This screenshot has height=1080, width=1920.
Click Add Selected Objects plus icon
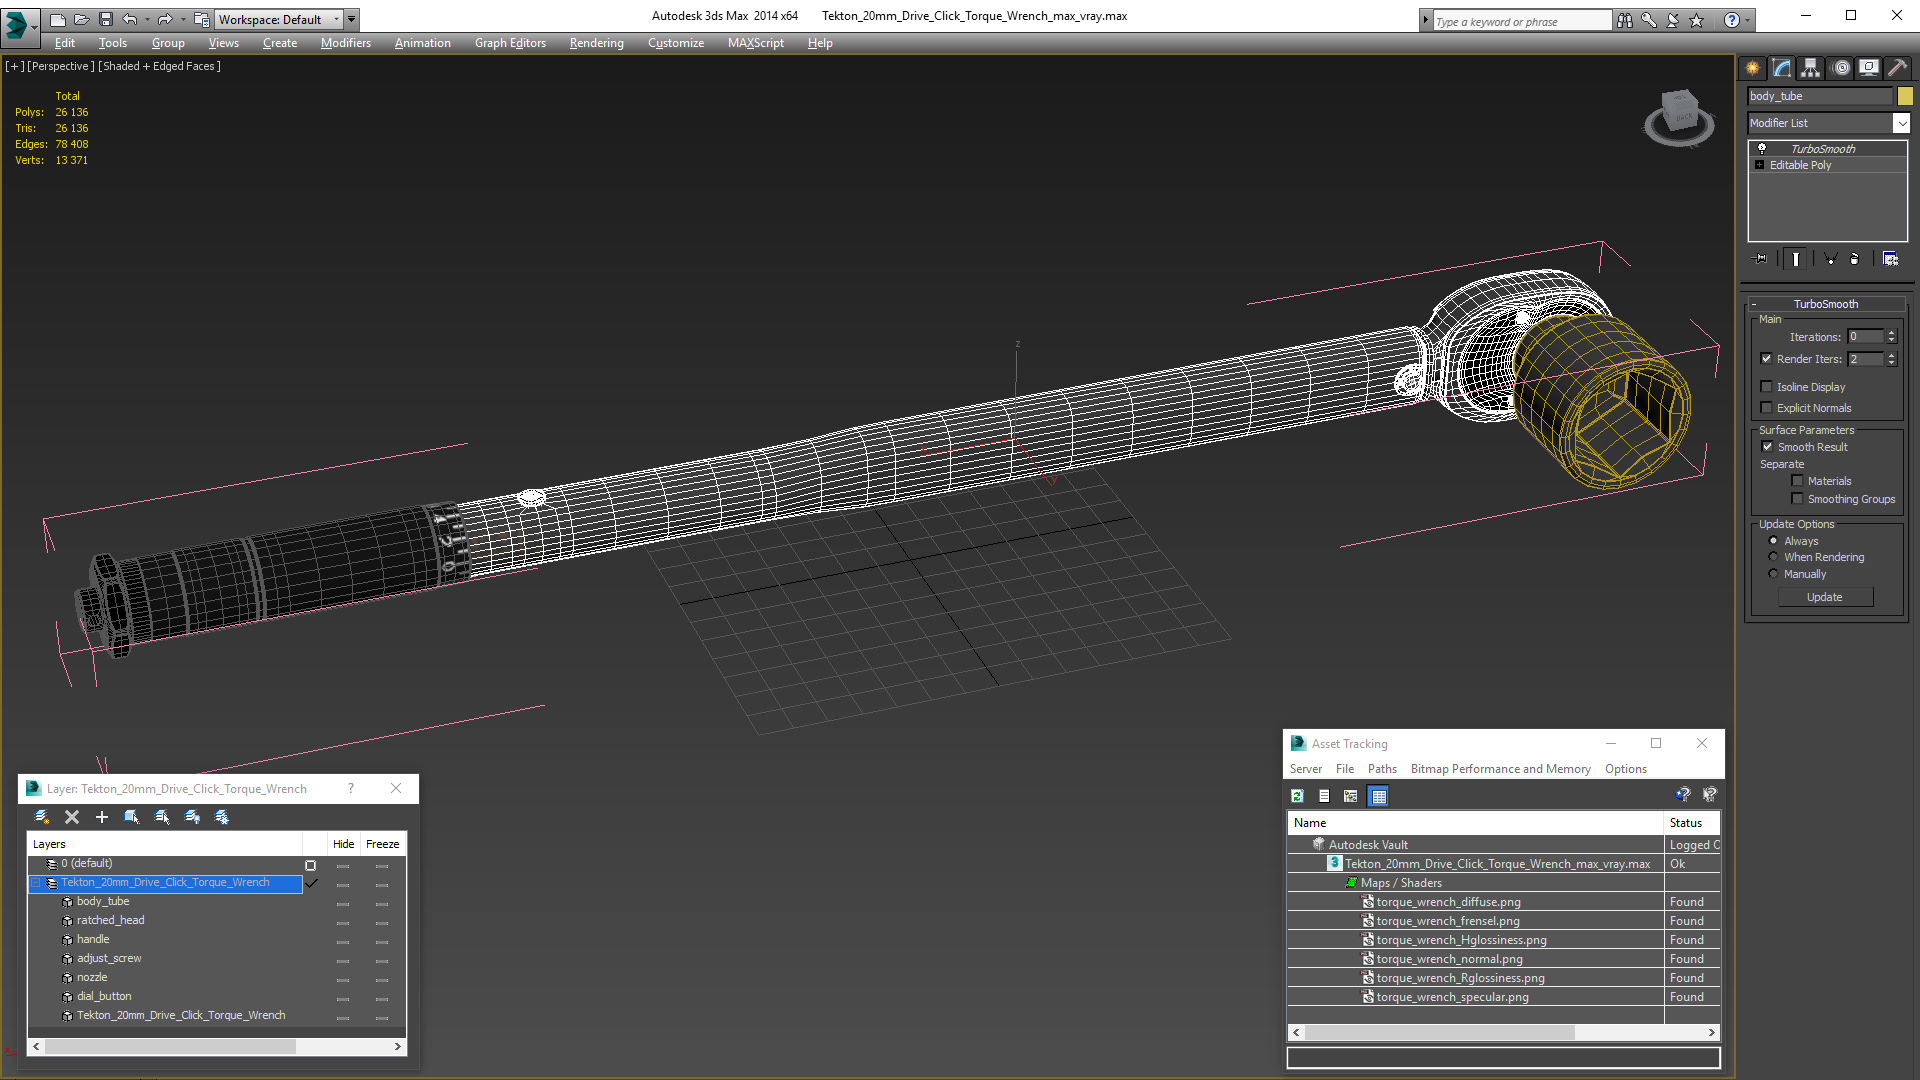click(101, 817)
